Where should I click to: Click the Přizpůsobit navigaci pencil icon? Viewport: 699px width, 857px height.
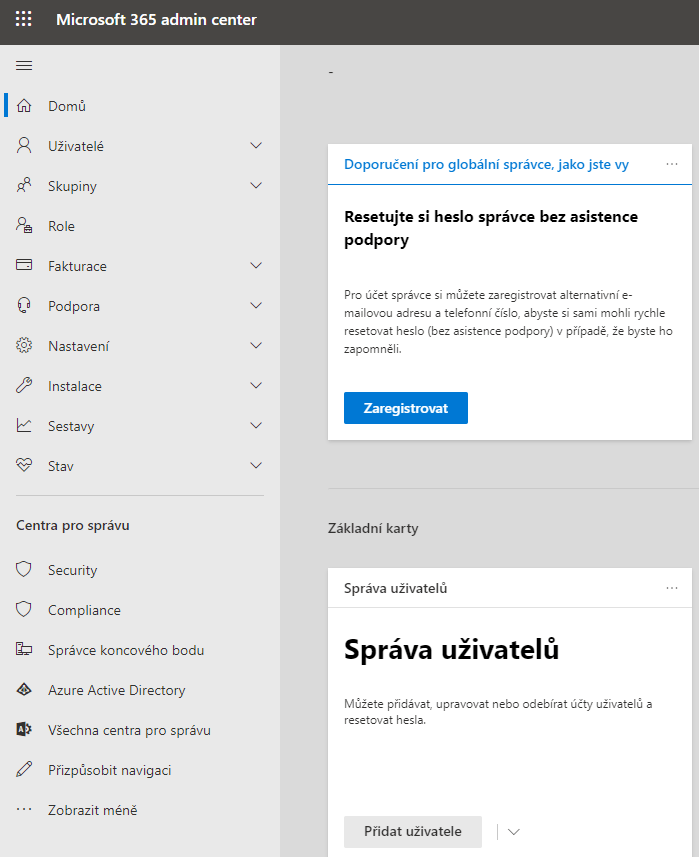click(25, 770)
